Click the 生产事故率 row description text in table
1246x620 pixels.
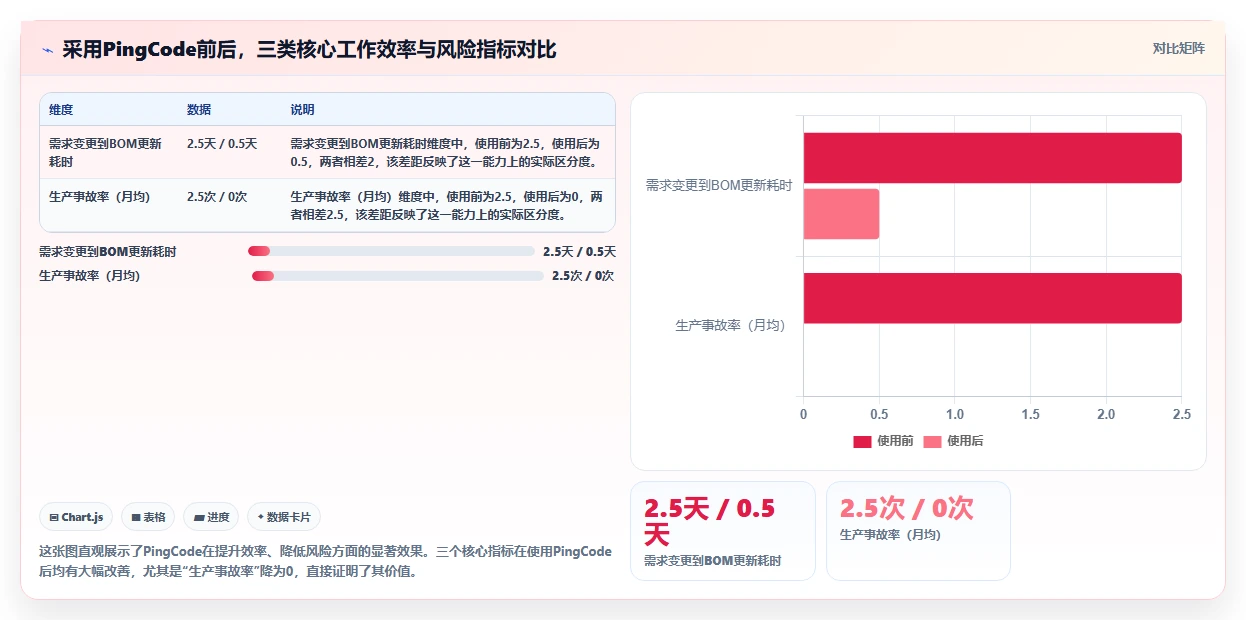(x=447, y=205)
